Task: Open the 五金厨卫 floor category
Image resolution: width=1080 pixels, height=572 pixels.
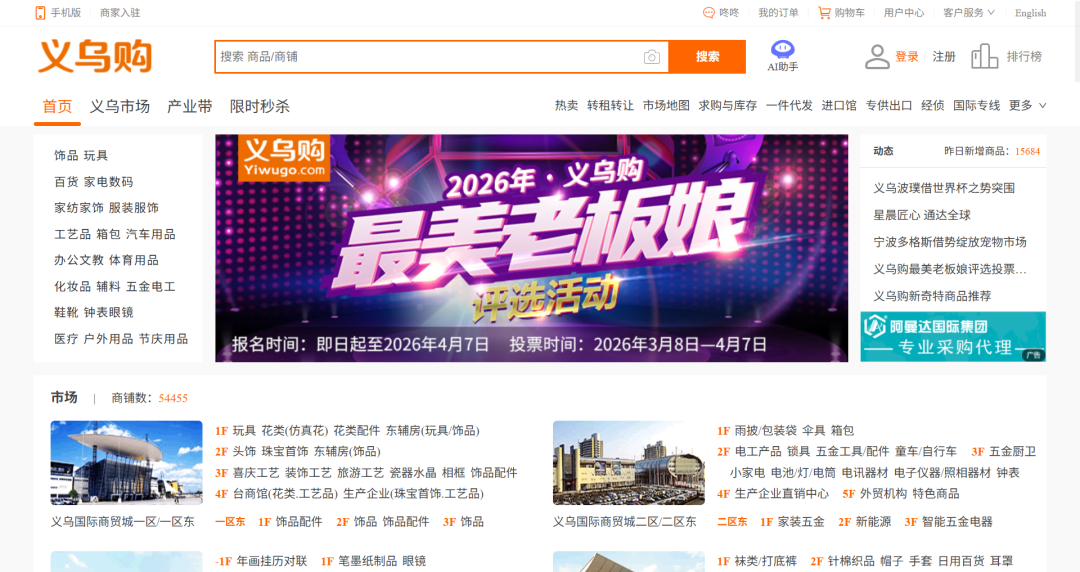Action: 1012,451
